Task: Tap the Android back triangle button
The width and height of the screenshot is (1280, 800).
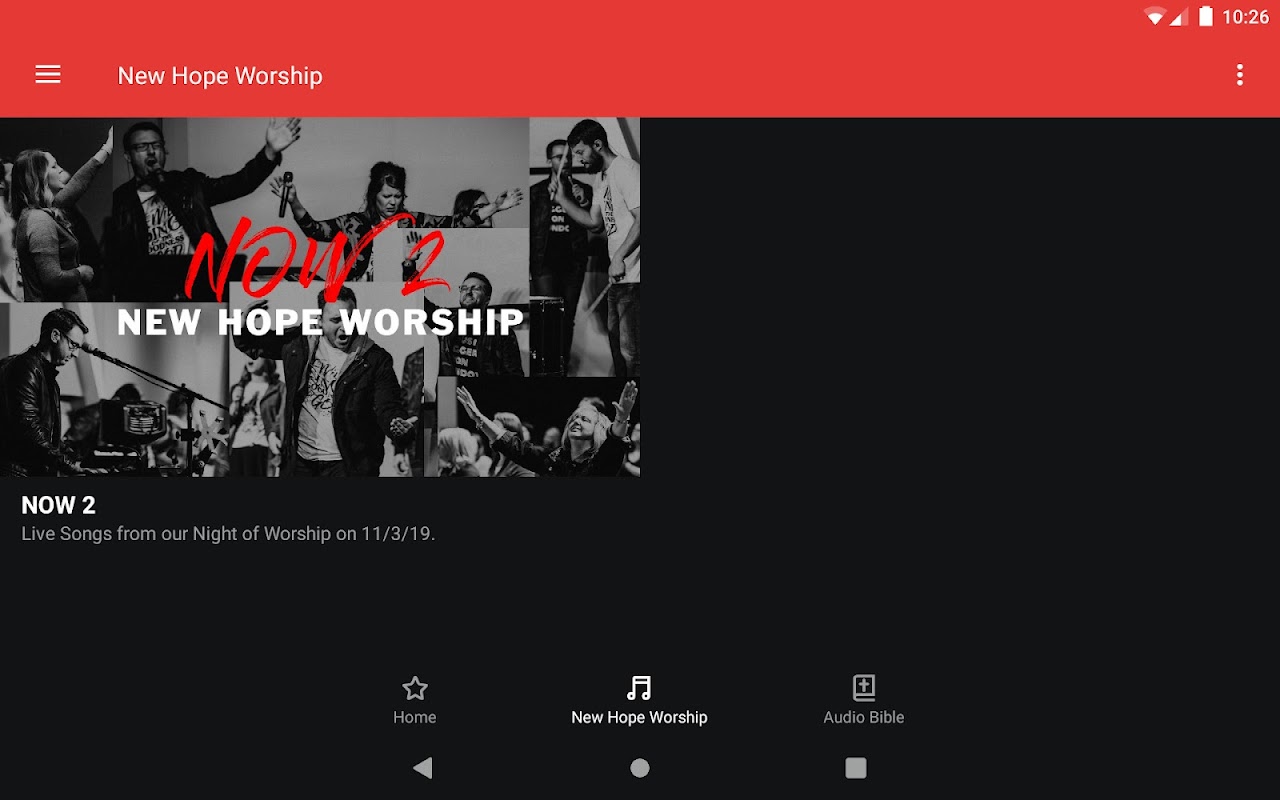Action: coord(423,768)
